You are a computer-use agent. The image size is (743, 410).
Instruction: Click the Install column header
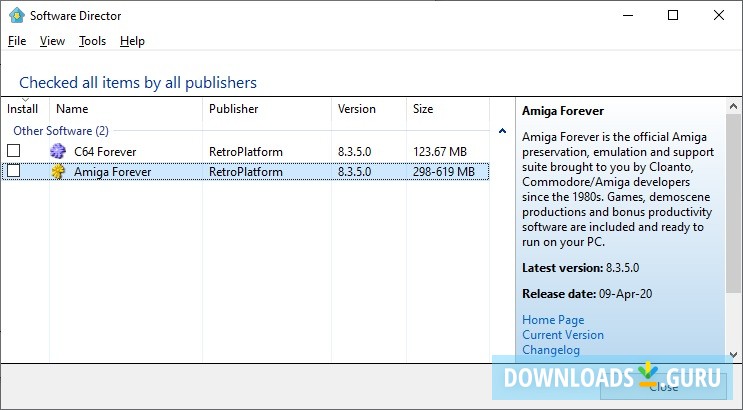tap(23, 109)
